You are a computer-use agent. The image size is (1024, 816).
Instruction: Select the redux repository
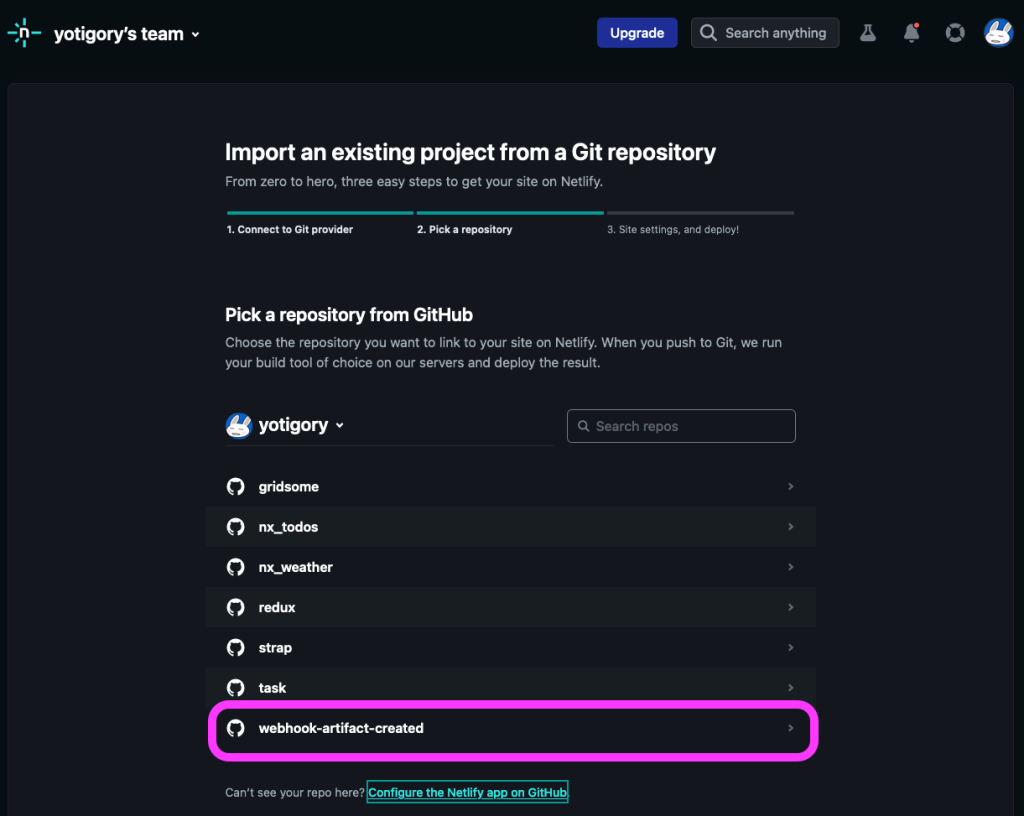511,607
